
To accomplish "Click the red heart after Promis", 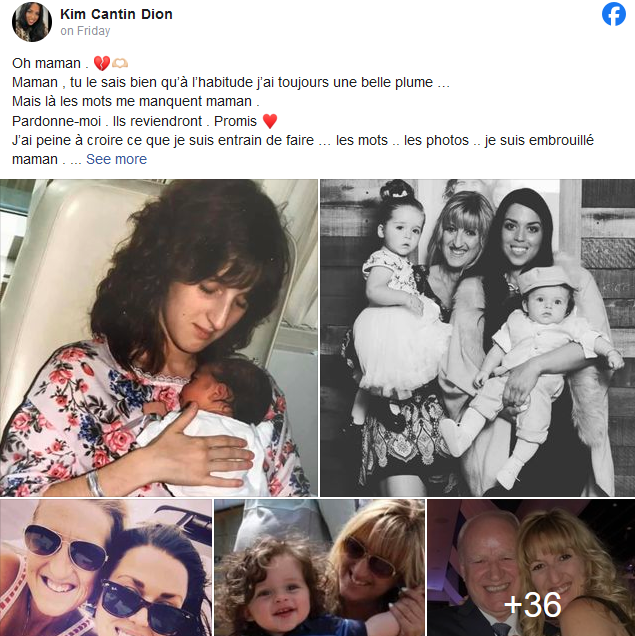I will pyautogui.click(x=270, y=121).
